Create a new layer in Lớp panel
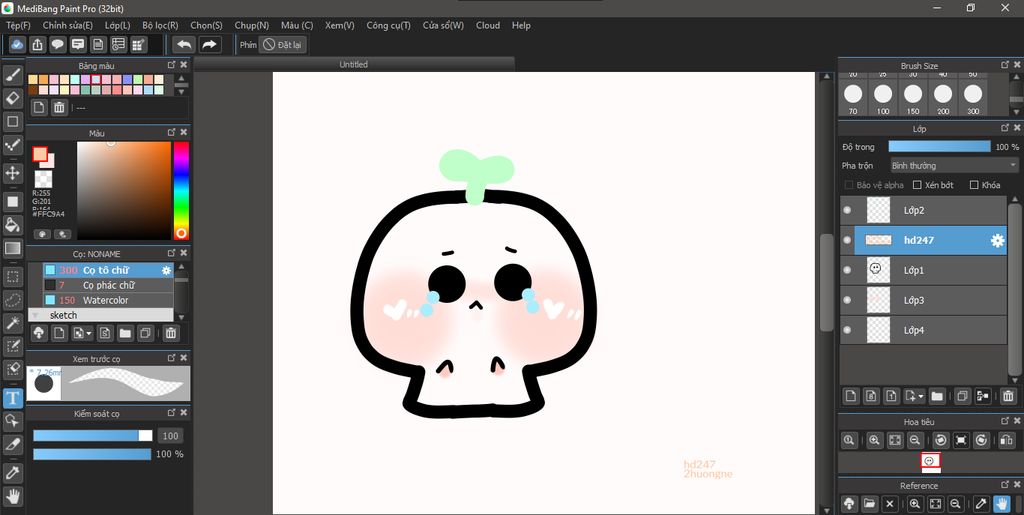The height and width of the screenshot is (515, 1024). click(851, 396)
